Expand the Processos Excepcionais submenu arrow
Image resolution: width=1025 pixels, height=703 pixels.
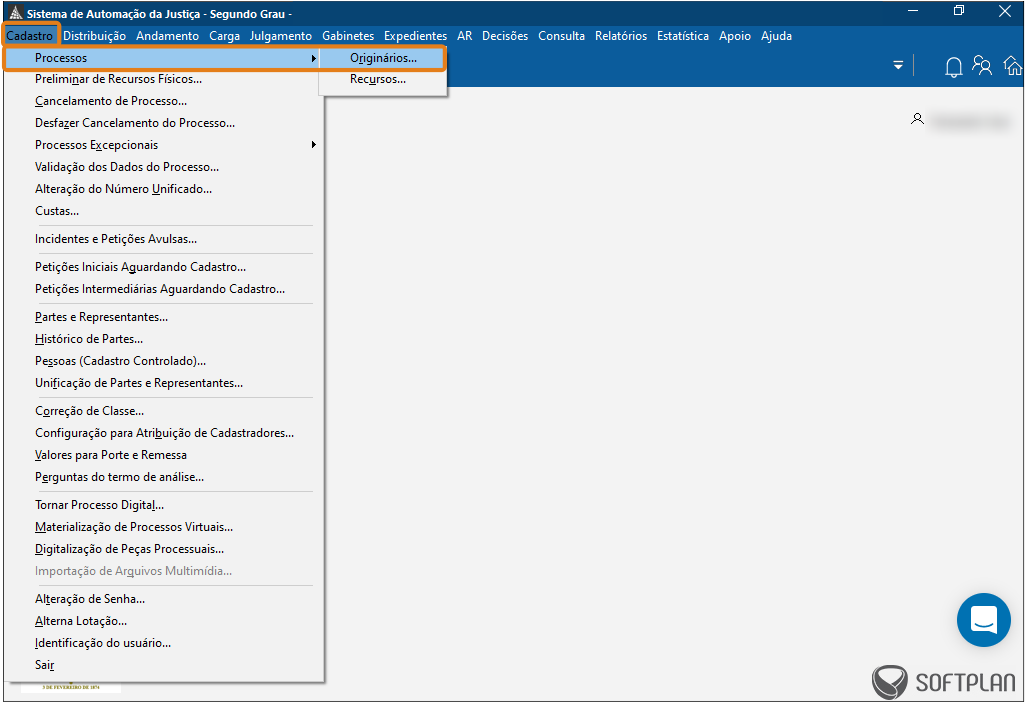point(314,145)
